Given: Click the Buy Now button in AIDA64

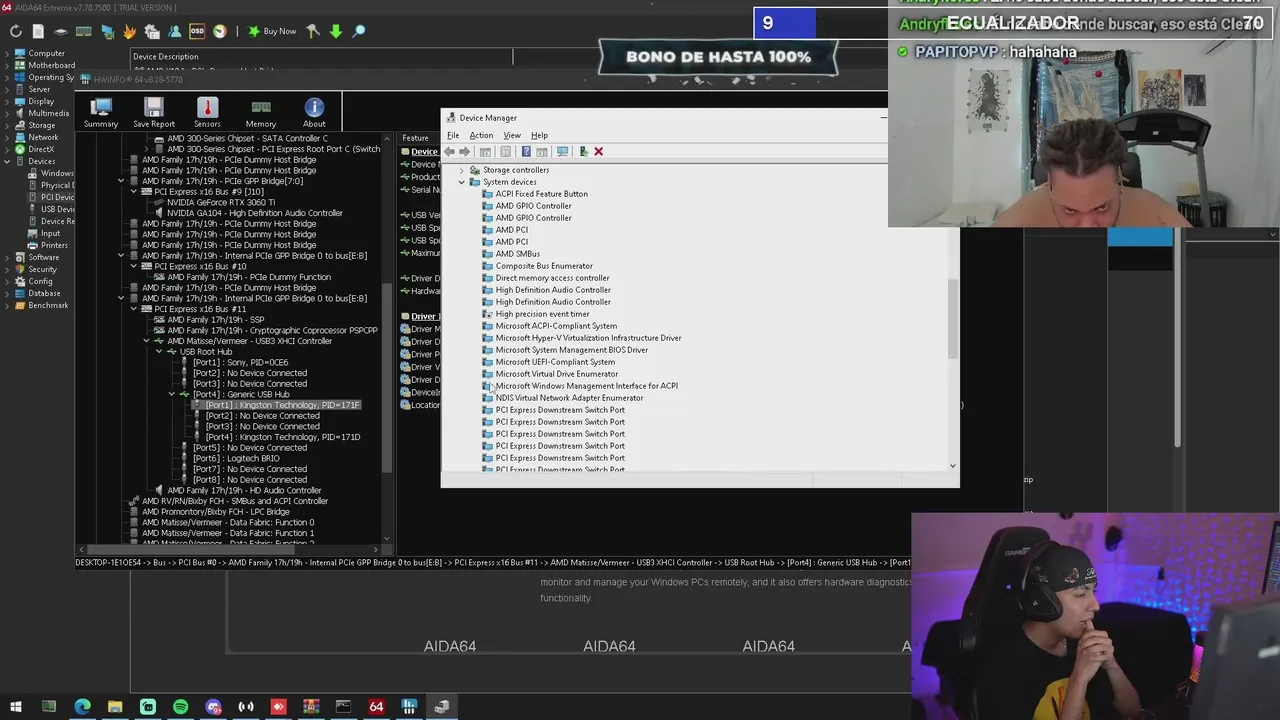Looking at the screenshot, I should click(272, 31).
